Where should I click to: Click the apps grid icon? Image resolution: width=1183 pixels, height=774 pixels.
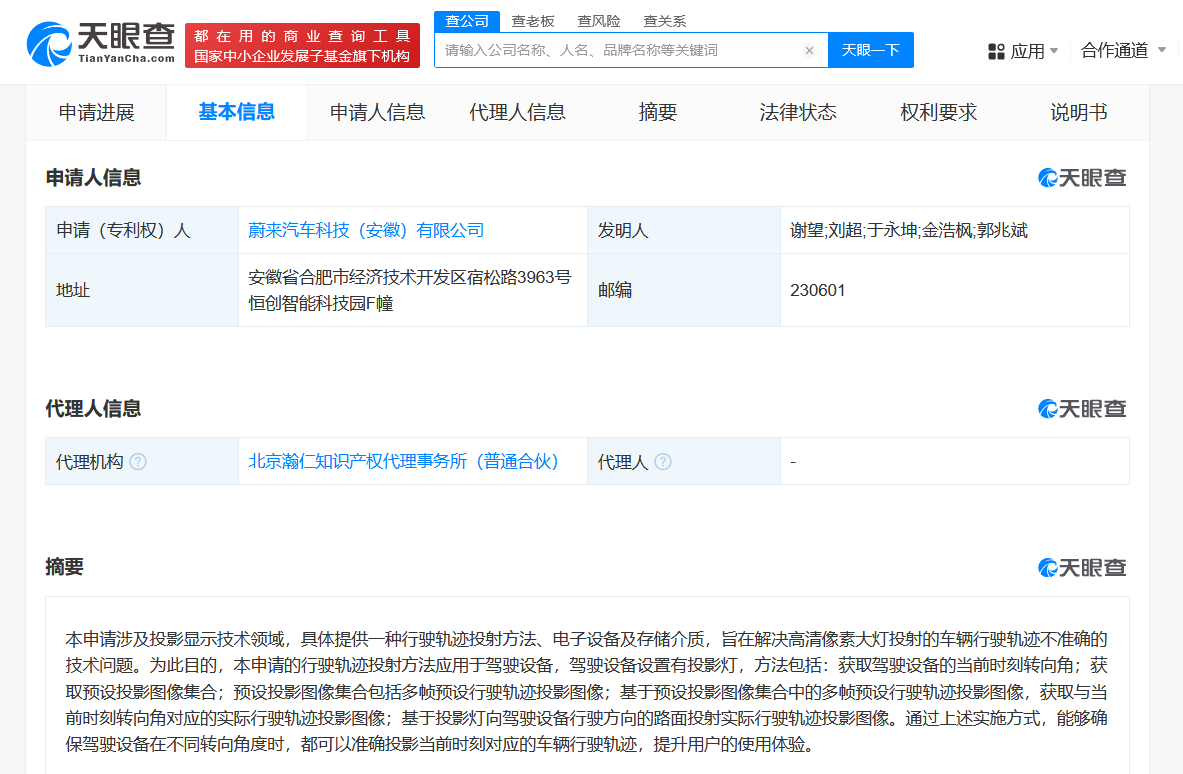996,51
